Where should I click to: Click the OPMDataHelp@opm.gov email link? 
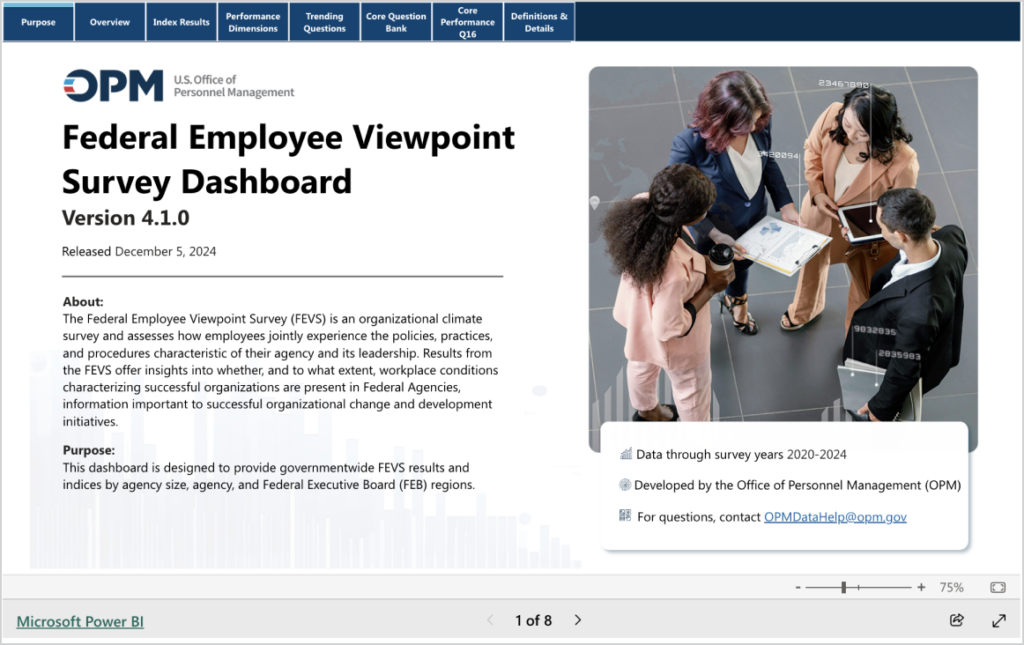tap(835, 517)
